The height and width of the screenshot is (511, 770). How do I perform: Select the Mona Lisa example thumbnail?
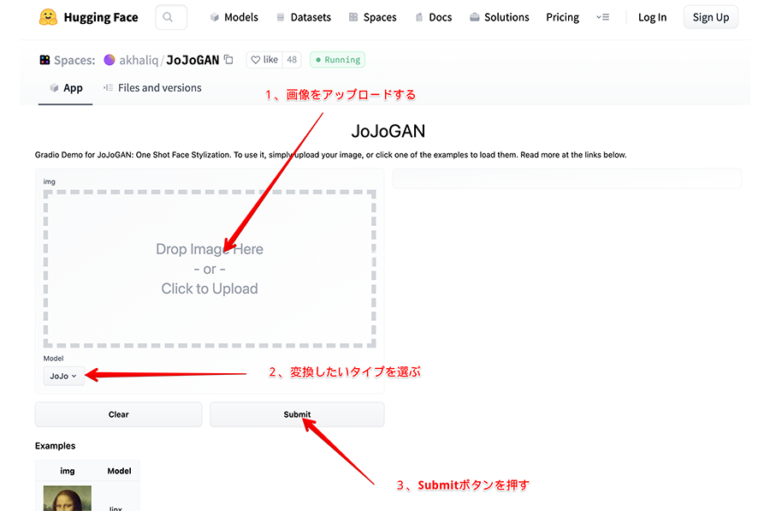coord(67,498)
